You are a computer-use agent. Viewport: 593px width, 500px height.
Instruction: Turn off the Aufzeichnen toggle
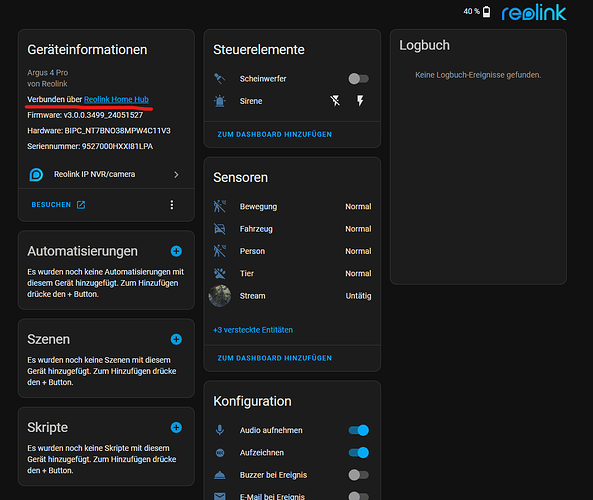point(359,453)
